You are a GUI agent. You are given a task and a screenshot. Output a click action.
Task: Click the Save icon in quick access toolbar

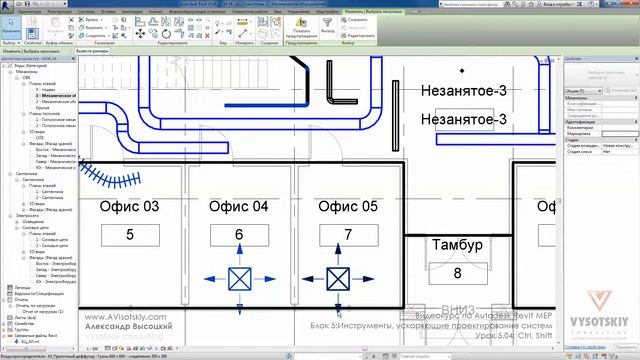(x=27, y=4)
